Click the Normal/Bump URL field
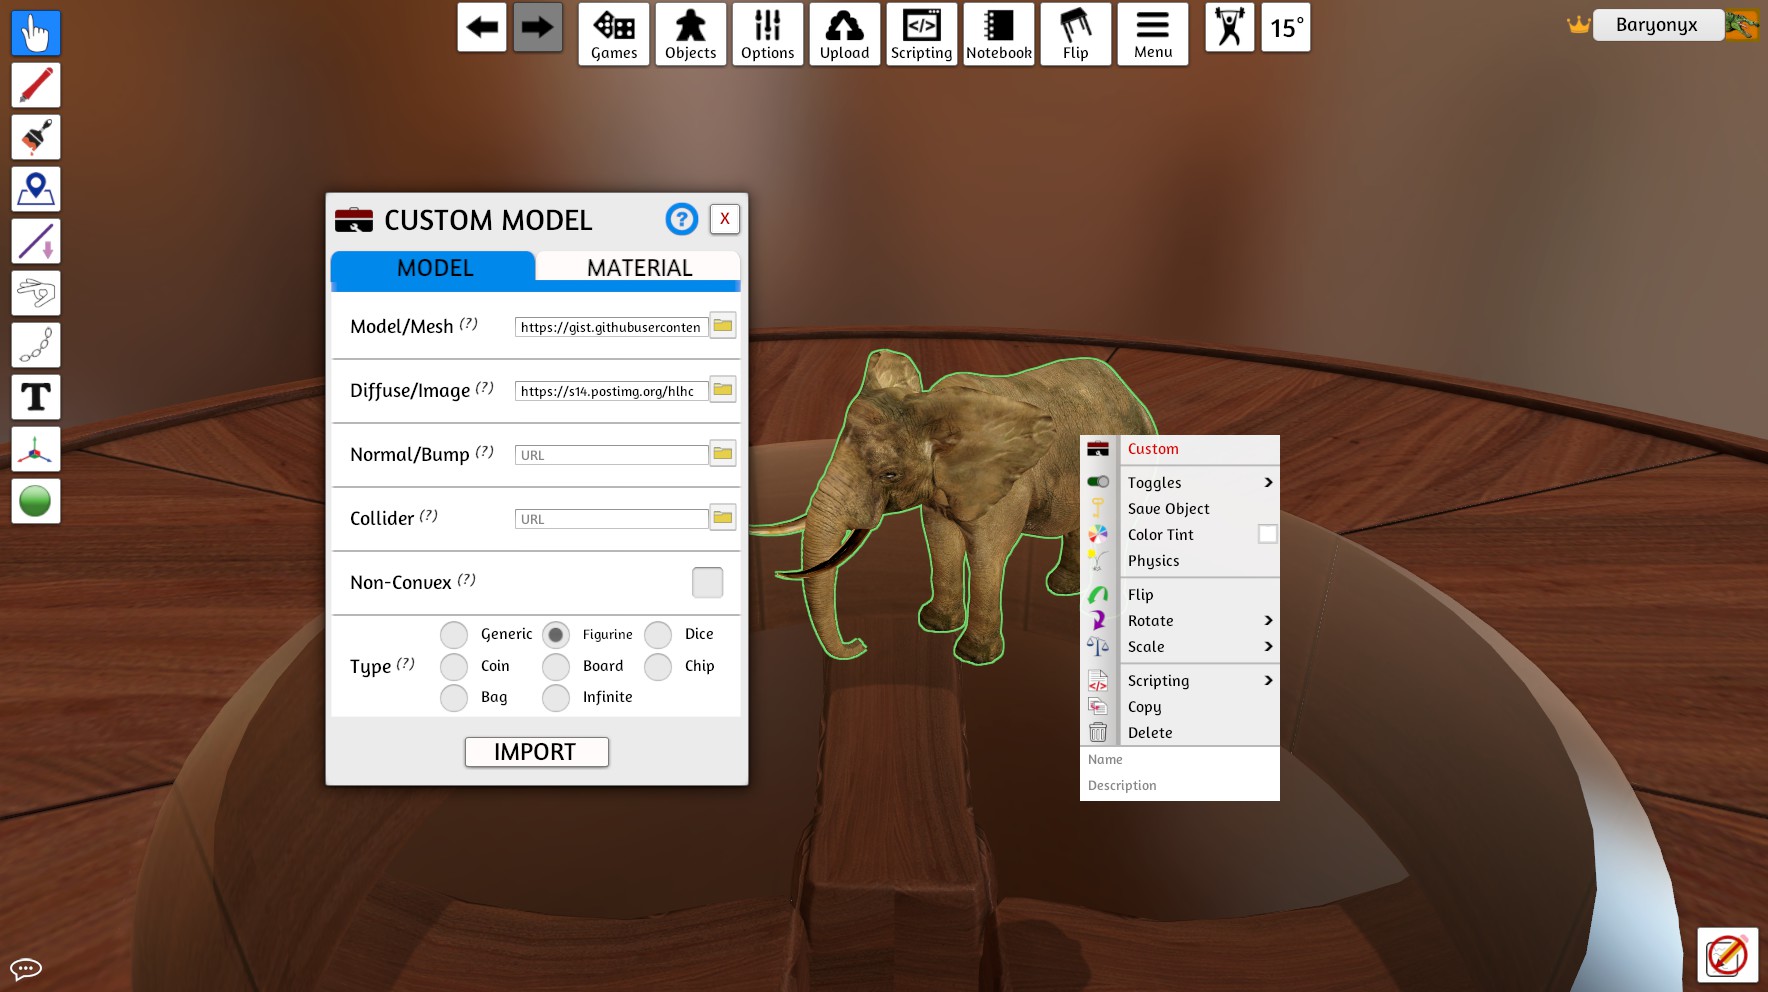The image size is (1768, 992). coord(611,455)
